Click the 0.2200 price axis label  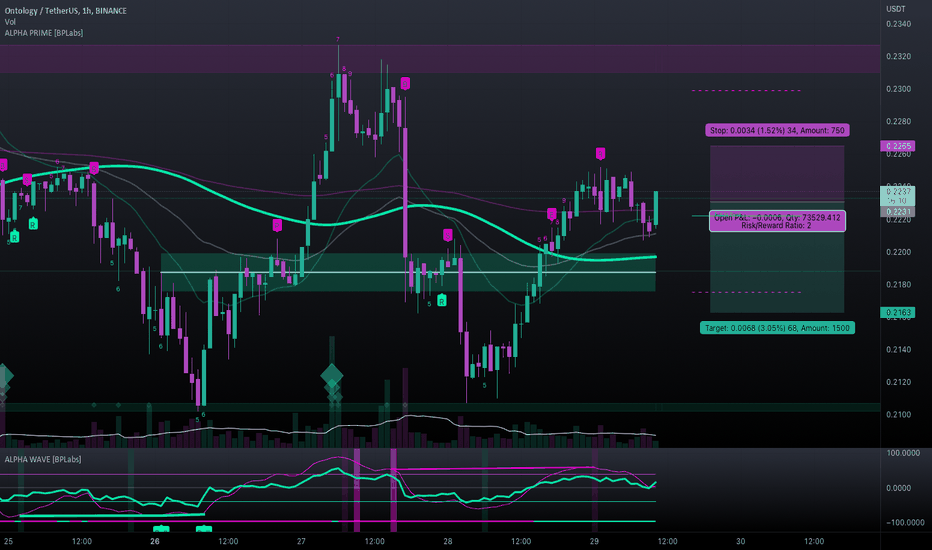[898, 252]
